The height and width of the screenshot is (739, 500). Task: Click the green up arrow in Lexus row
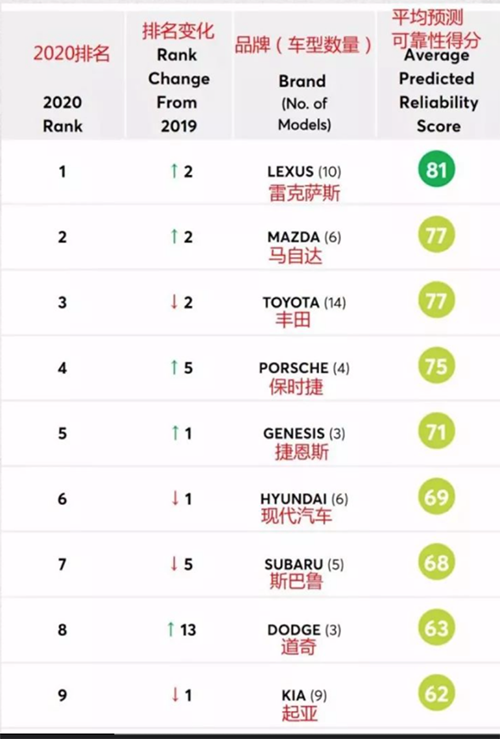click(x=174, y=171)
